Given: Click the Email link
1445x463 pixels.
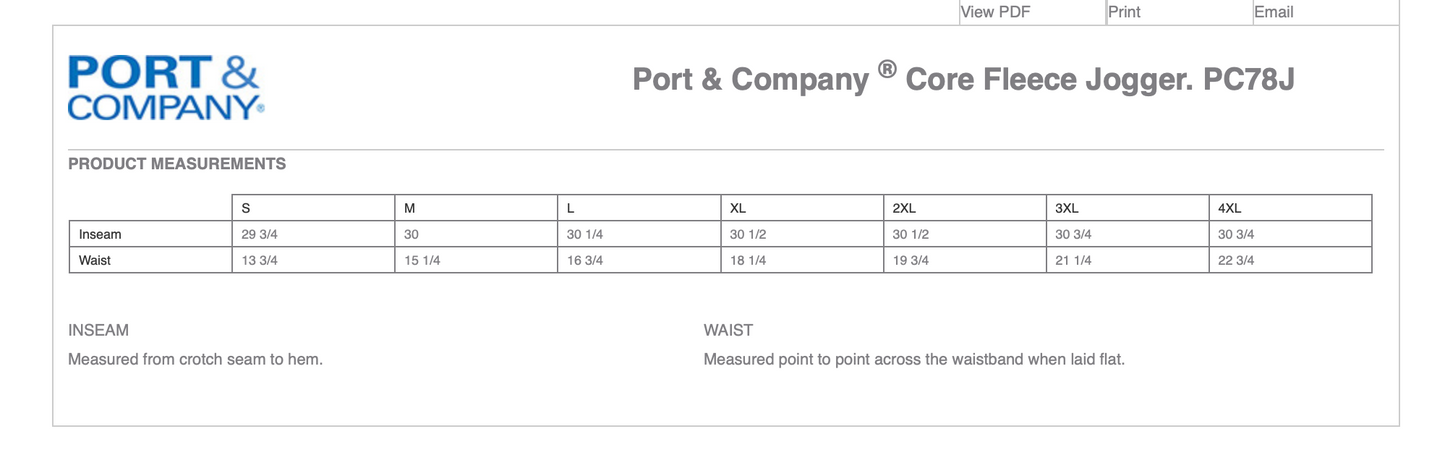Looking at the screenshot, I should point(1273,12).
